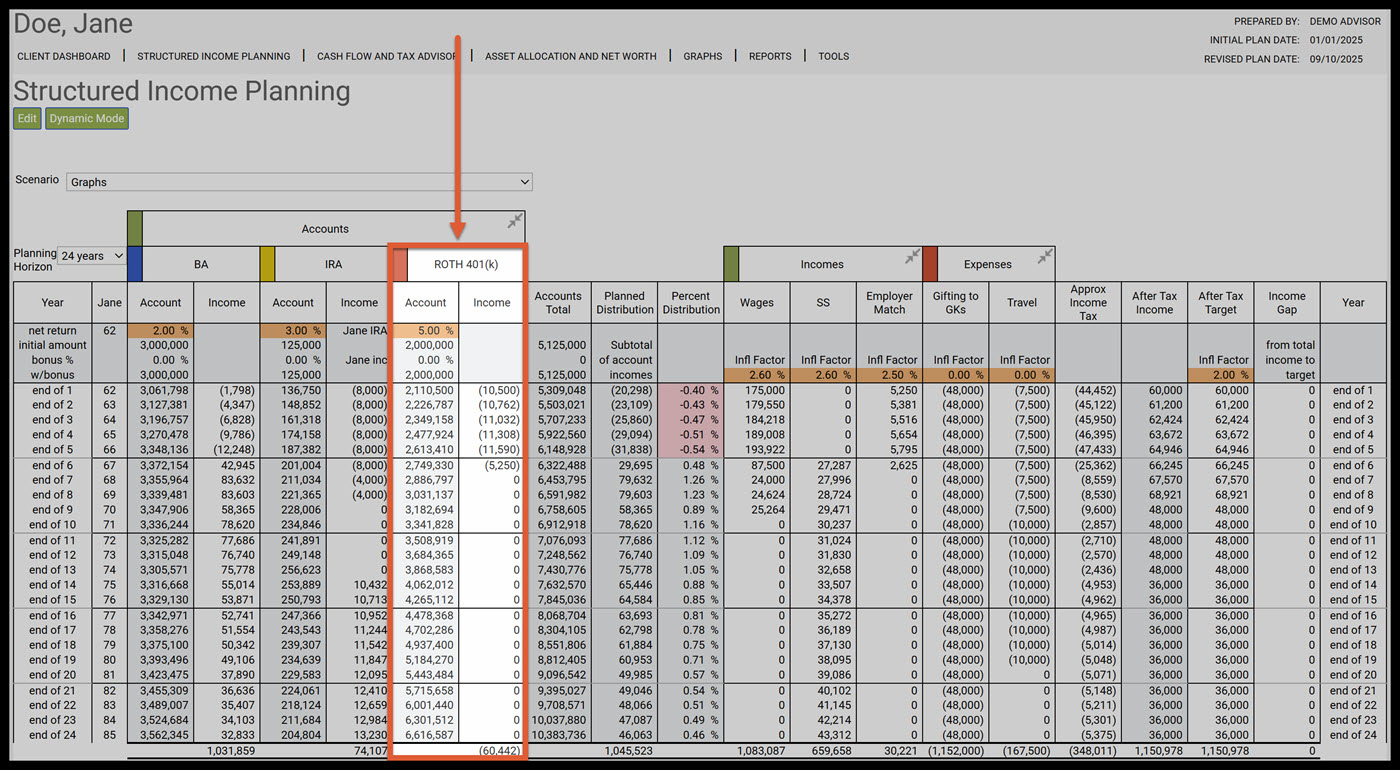Click the Gifting to GKs column header
Image resolution: width=1400 pixels, height=770 pixels.
pos(955,302)
